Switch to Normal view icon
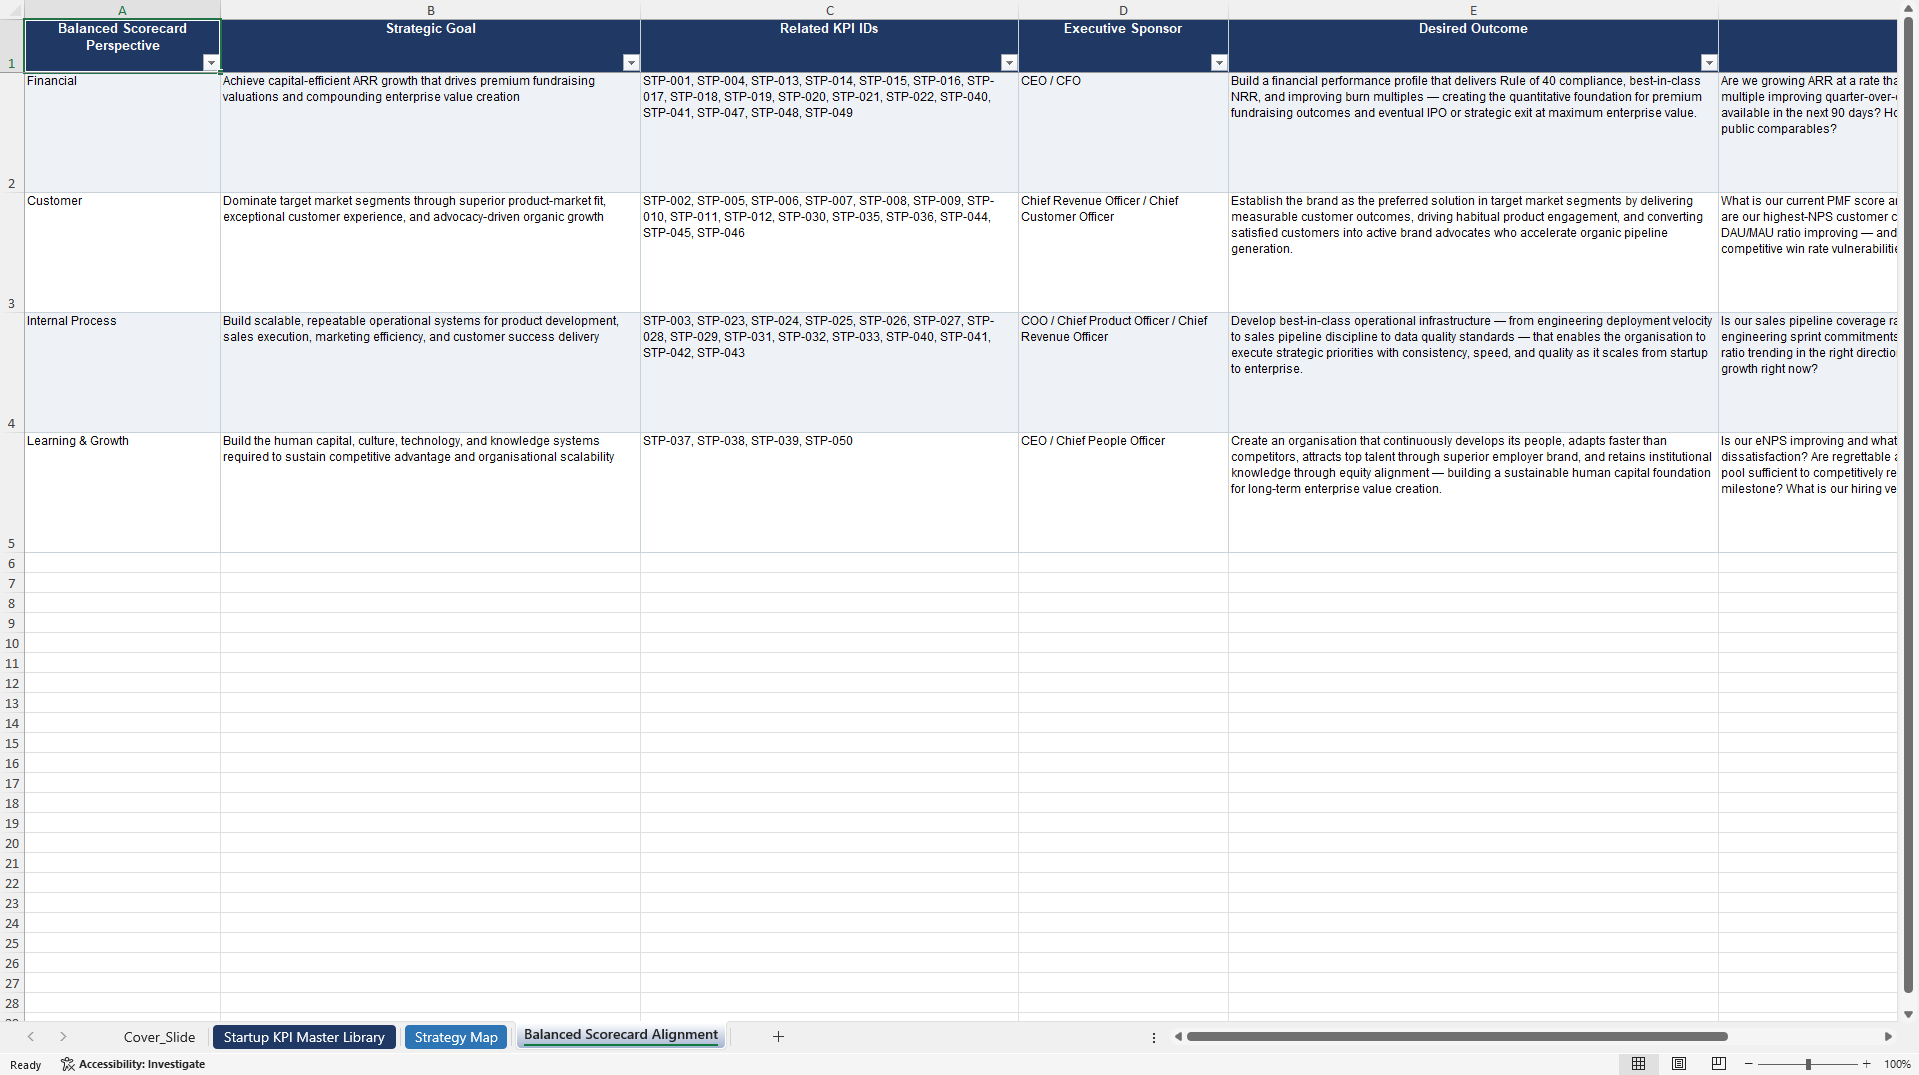 click(1638, 1064)
